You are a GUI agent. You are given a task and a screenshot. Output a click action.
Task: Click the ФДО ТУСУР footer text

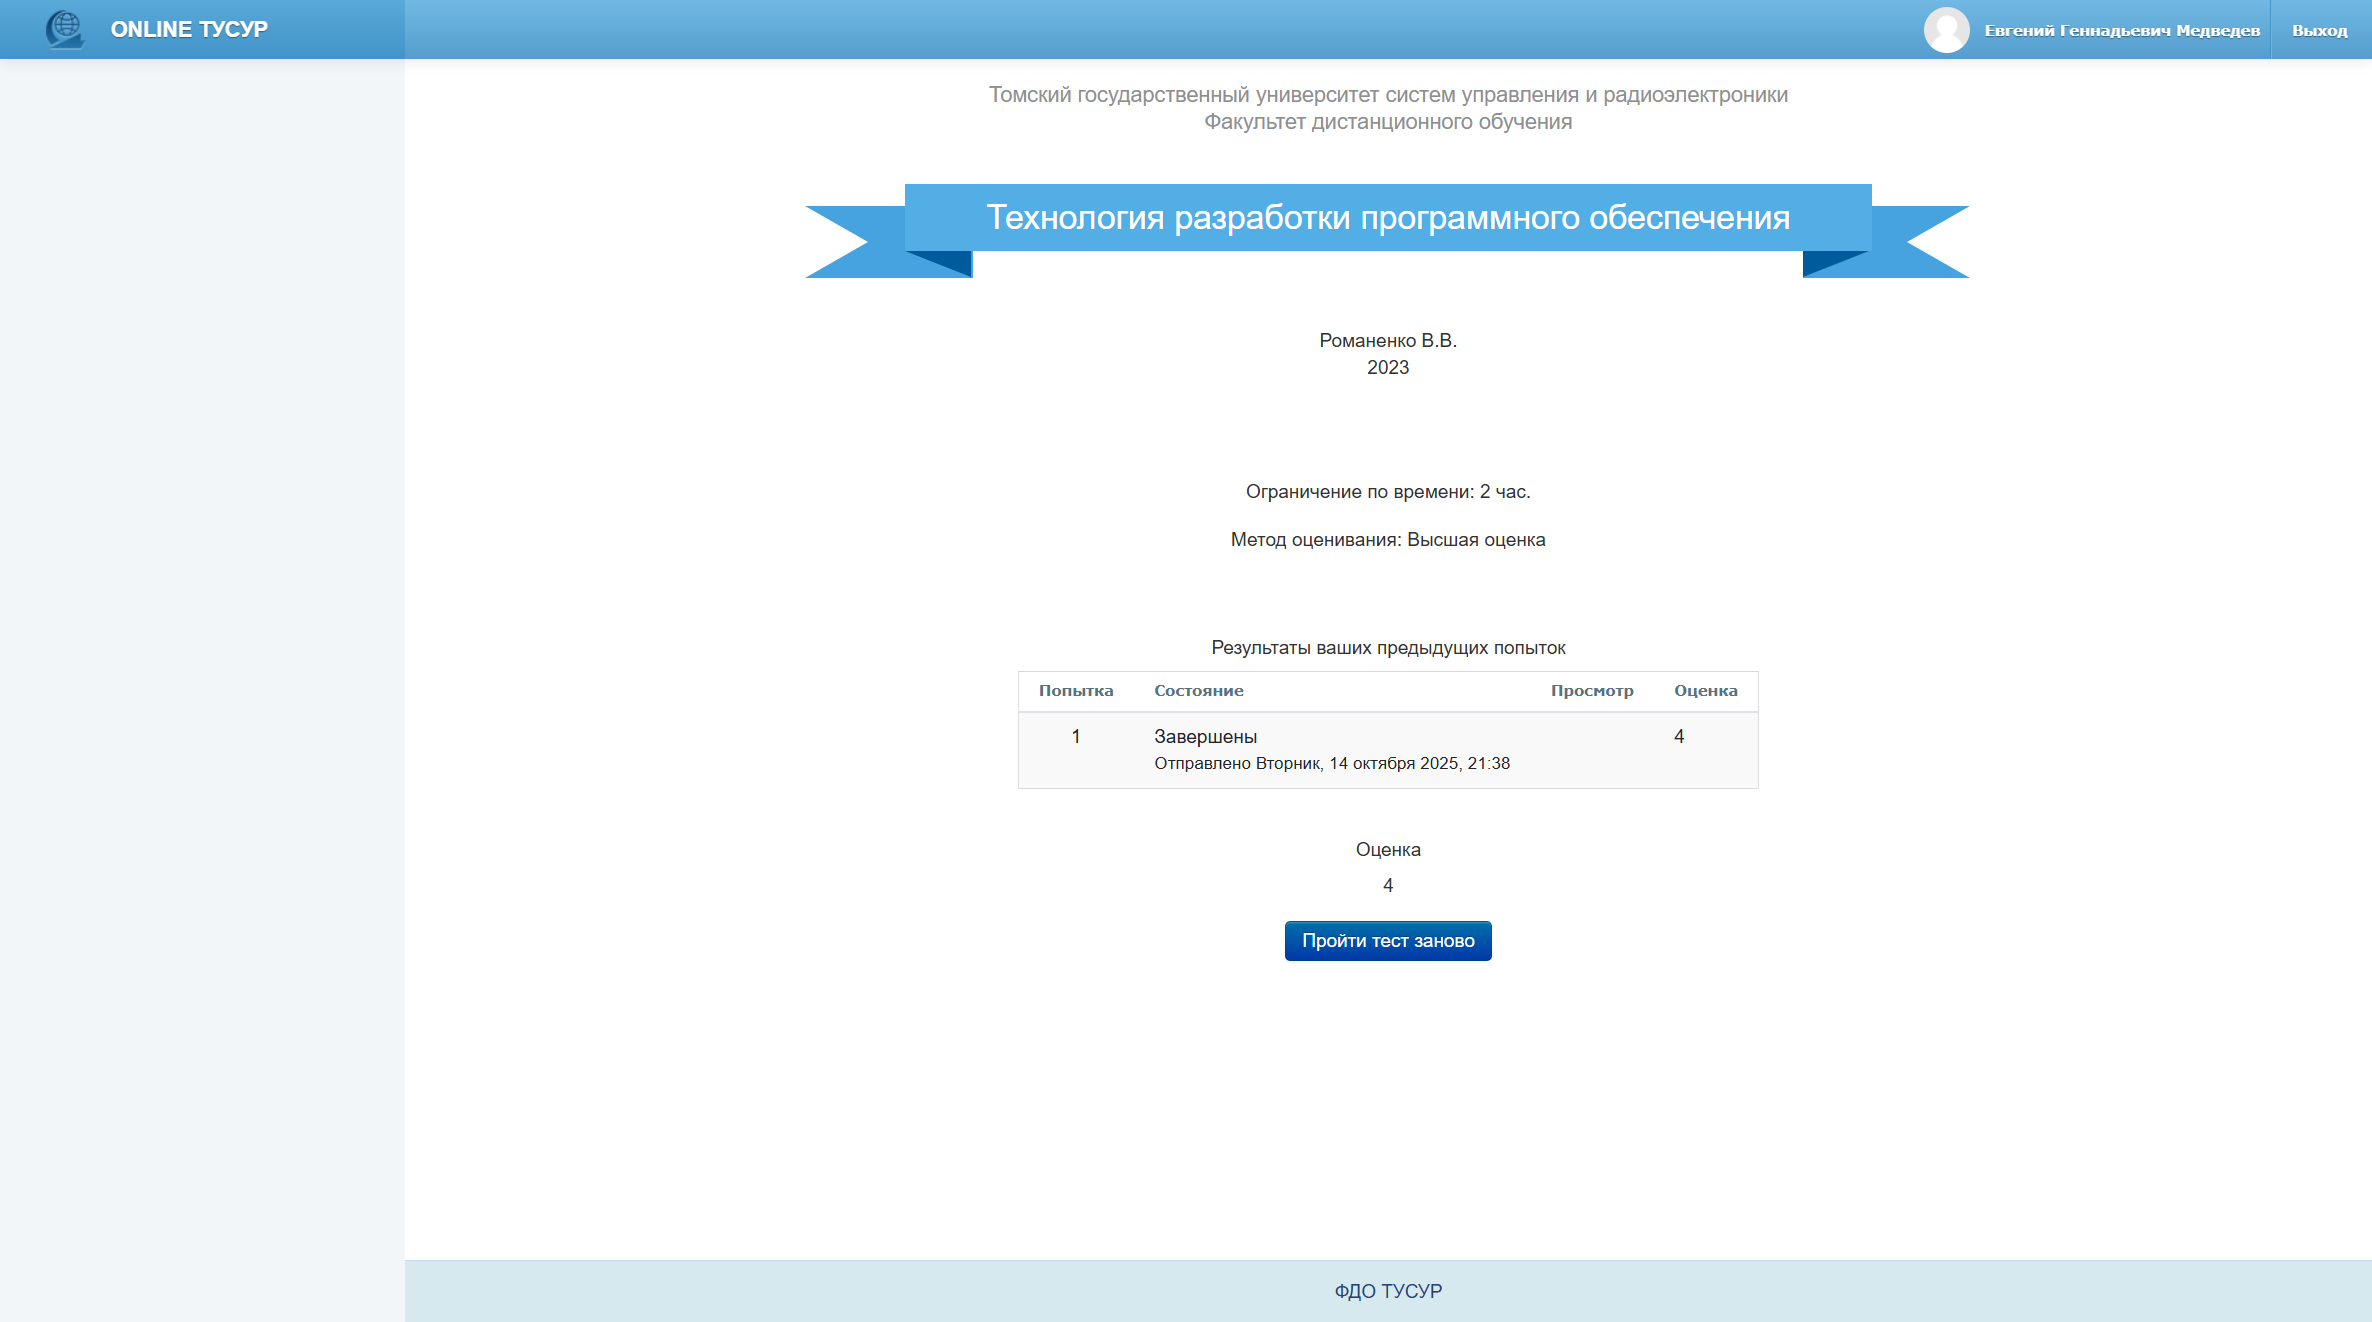(1387, 1291)
